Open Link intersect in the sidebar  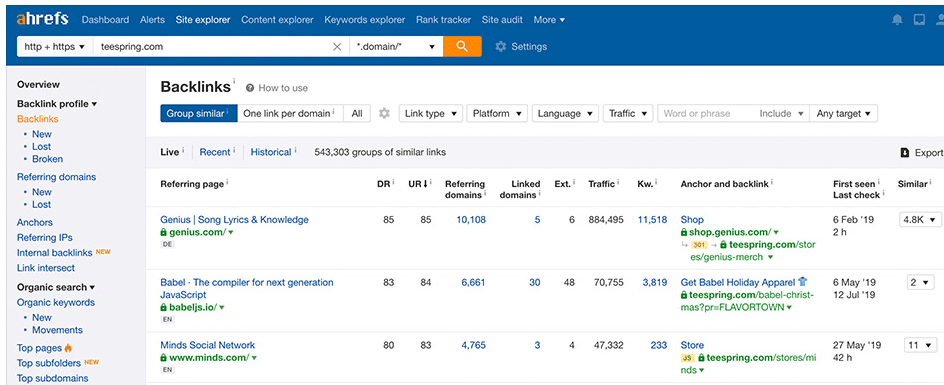[x=46, y=268]
